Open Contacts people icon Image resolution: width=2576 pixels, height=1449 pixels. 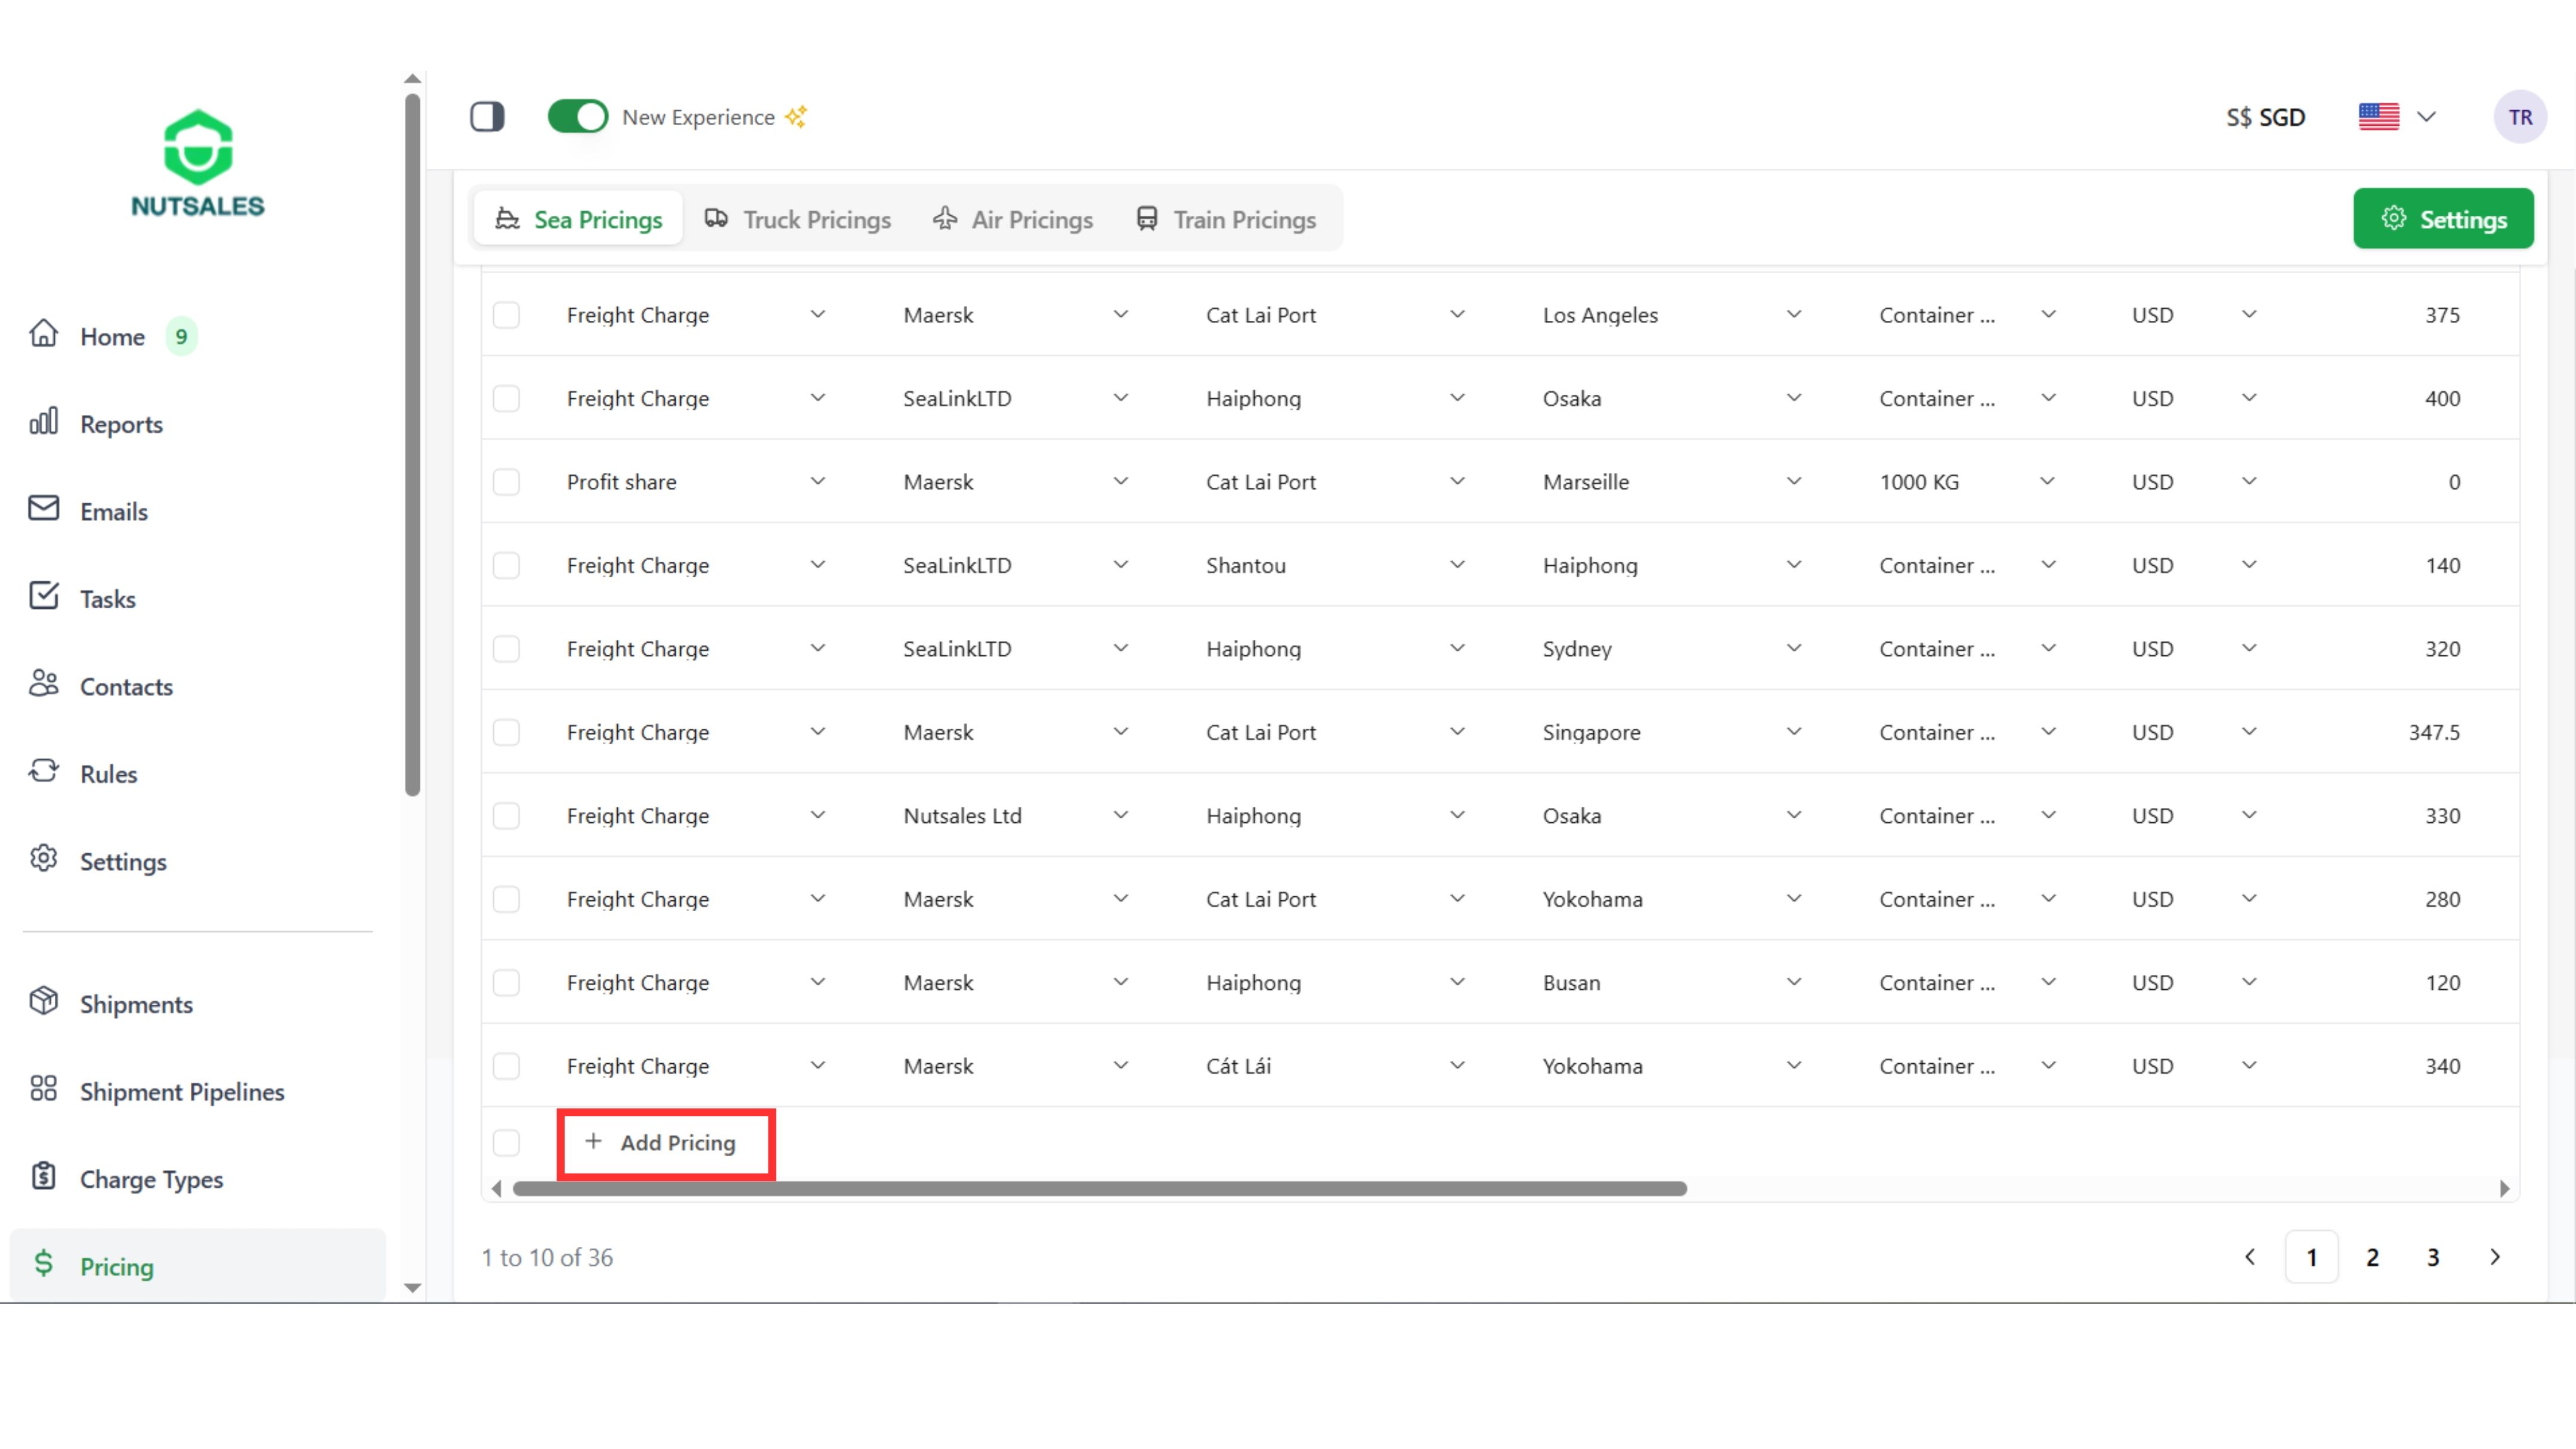coord(44,684)
